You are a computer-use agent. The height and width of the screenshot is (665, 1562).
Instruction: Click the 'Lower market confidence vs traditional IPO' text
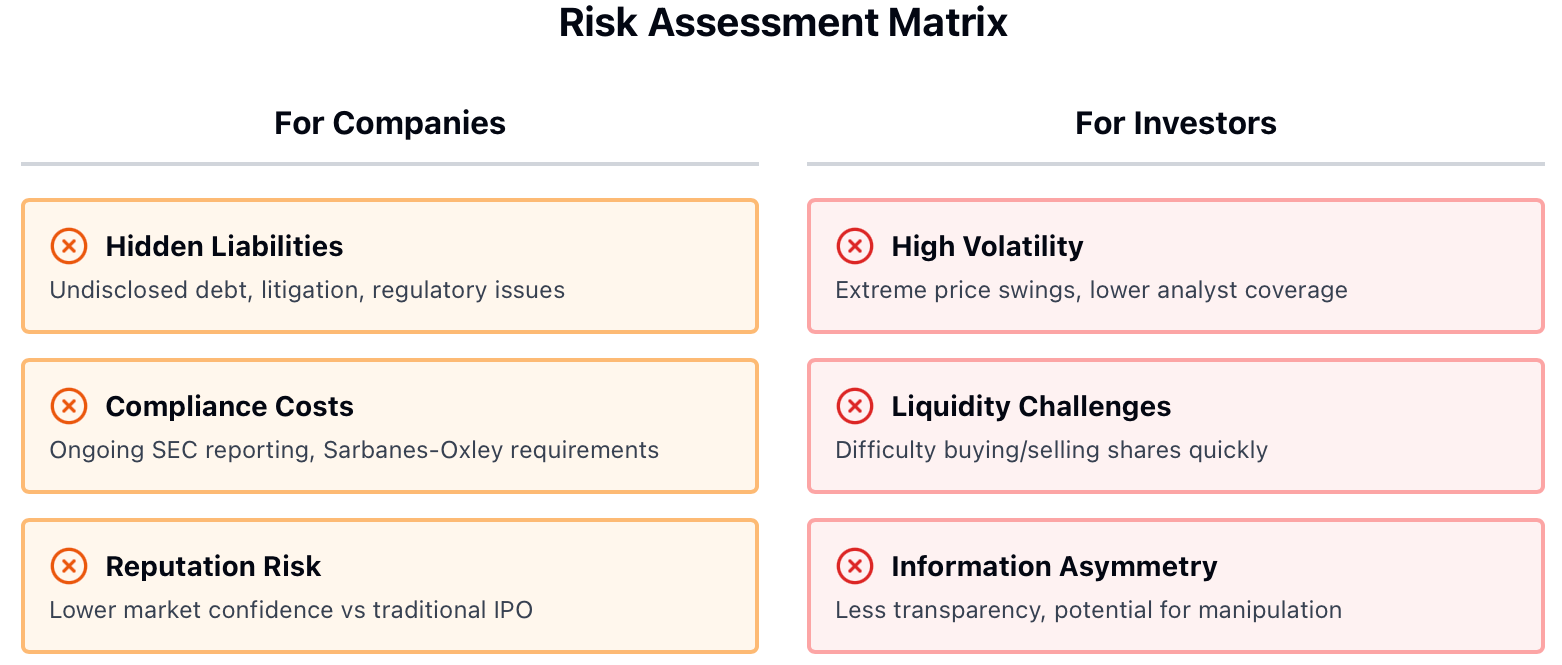291,610
